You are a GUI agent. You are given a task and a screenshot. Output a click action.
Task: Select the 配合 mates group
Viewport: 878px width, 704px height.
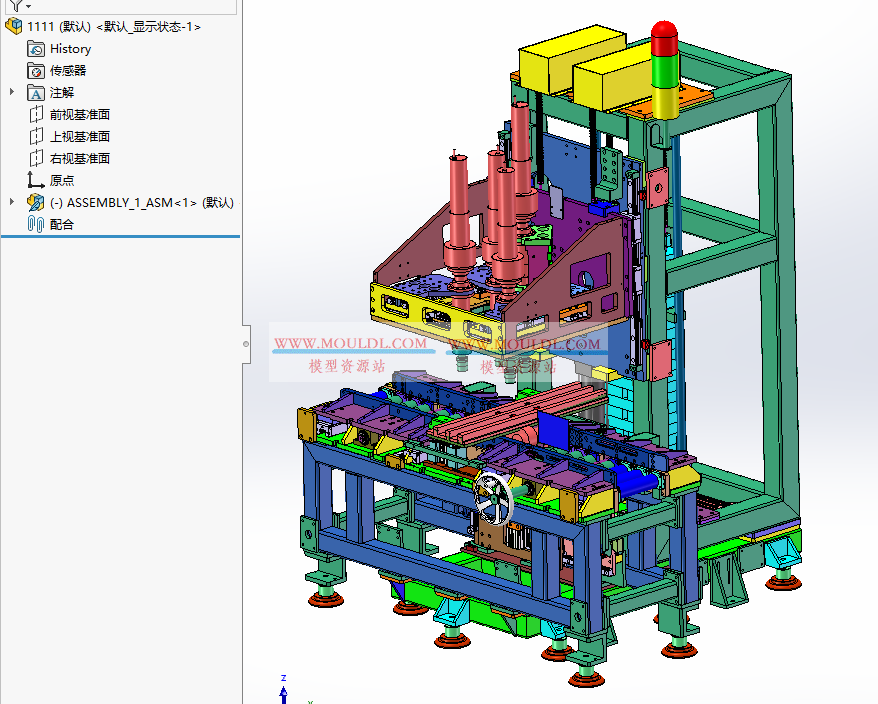coord(60,223)
